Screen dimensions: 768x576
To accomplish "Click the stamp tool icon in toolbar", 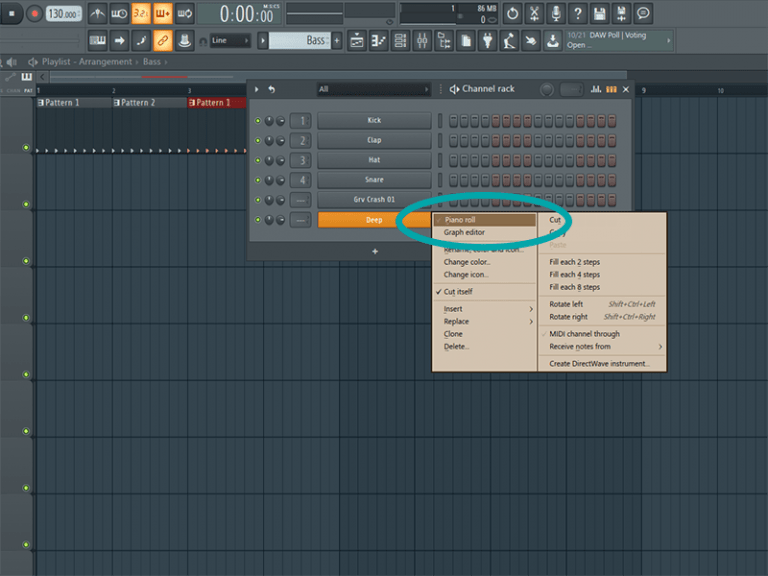I will click(185, 40).
